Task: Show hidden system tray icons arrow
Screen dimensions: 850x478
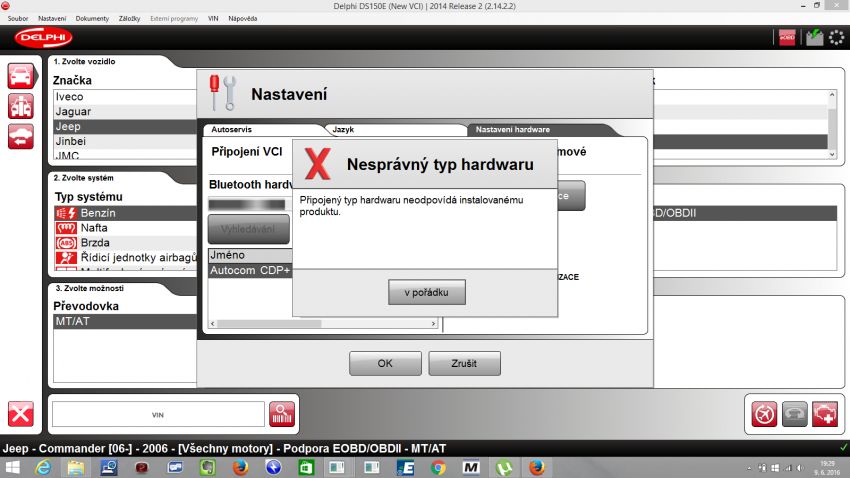Action: click(x=750, y=468)
